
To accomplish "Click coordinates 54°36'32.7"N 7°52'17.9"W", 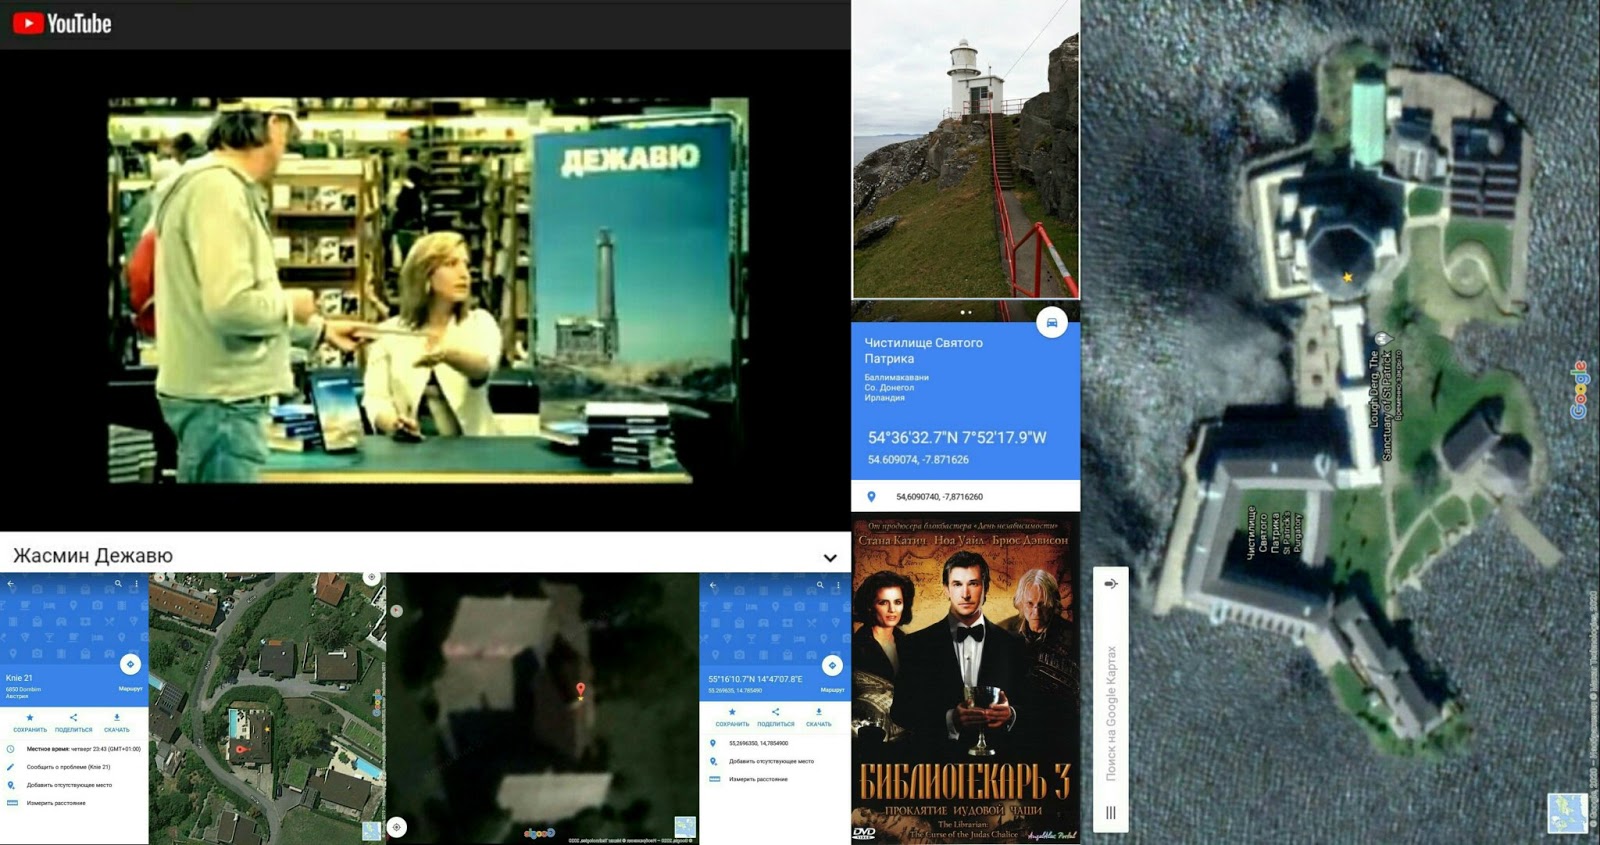I will [957, 437].
